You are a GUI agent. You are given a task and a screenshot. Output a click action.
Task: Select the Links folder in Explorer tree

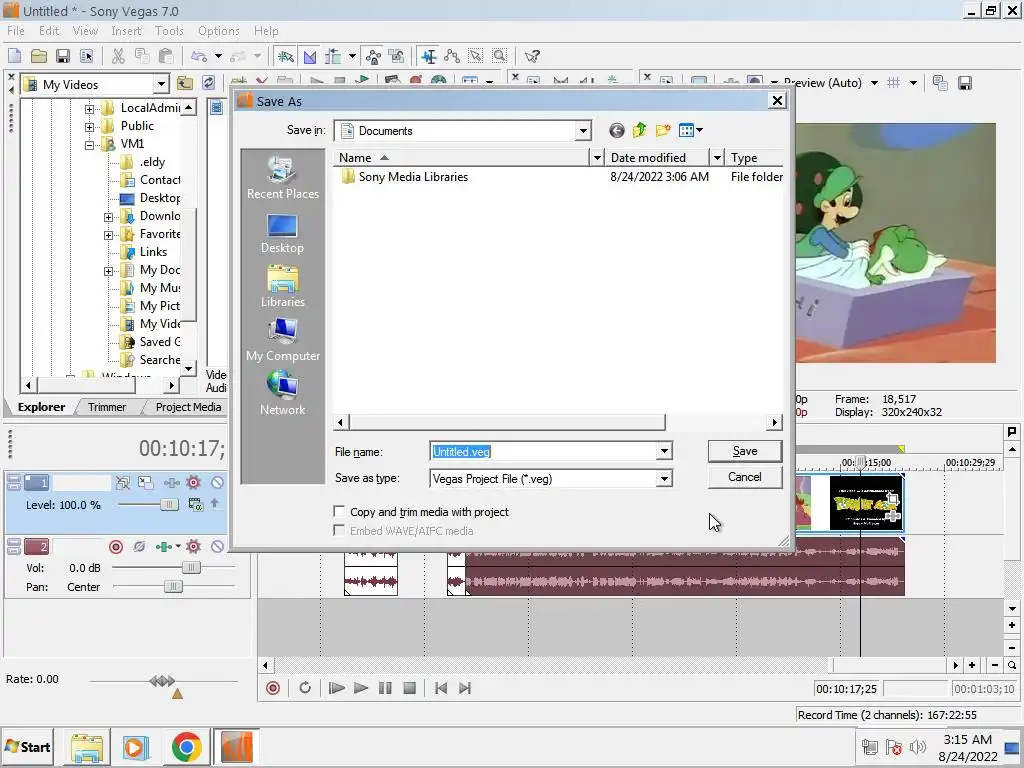[x=153, y=251]
